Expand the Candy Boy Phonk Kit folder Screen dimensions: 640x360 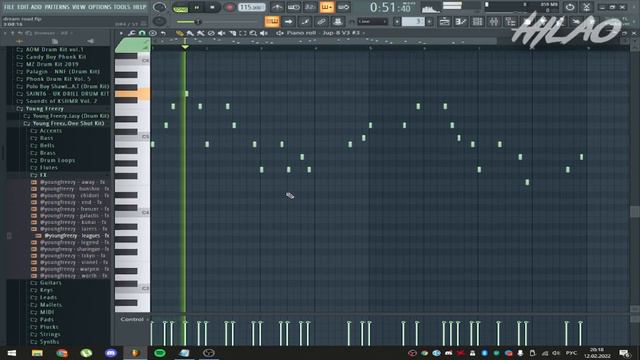tap(56, 57)
